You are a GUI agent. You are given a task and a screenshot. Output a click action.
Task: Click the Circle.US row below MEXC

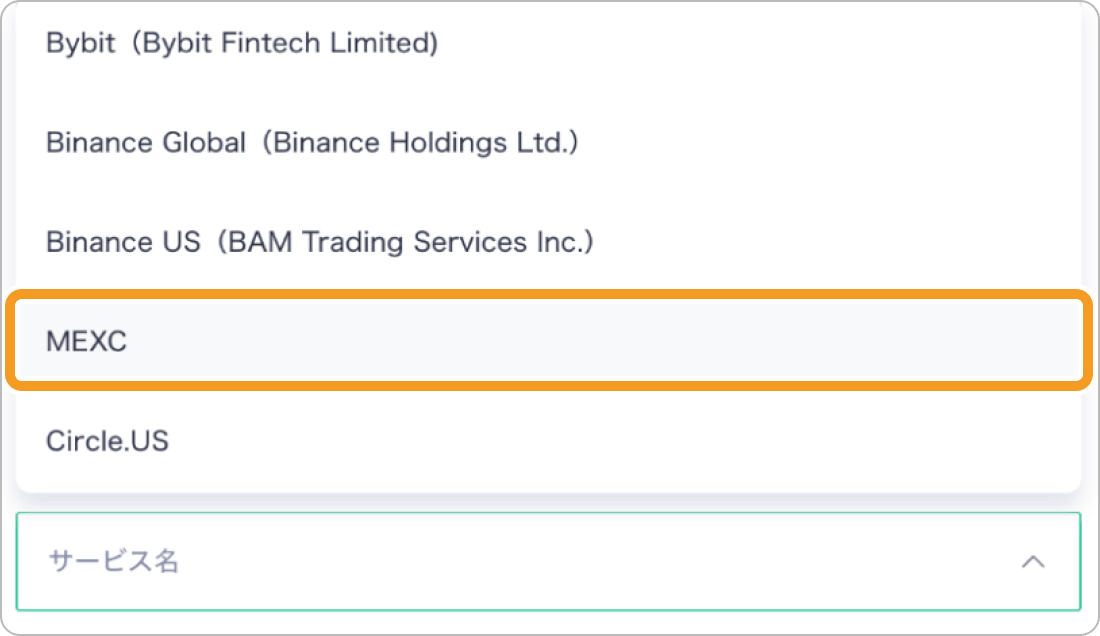pyautogui.click(x=107, y=441)
